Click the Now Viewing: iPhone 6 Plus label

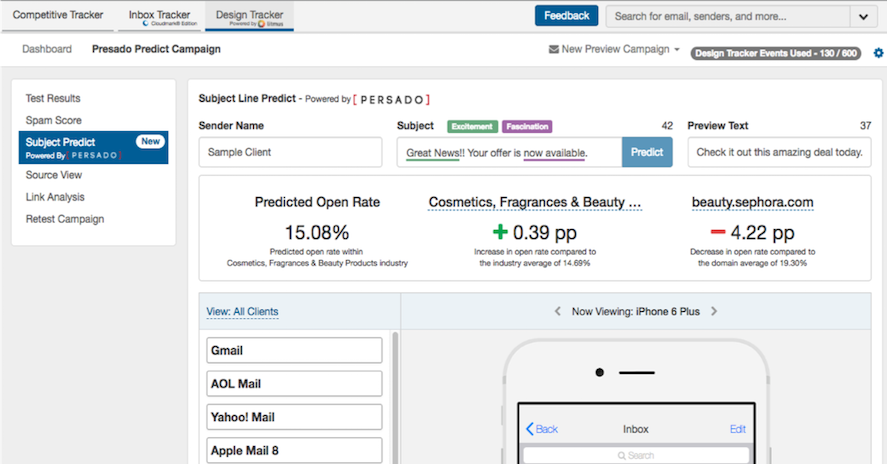pos(635,311)
